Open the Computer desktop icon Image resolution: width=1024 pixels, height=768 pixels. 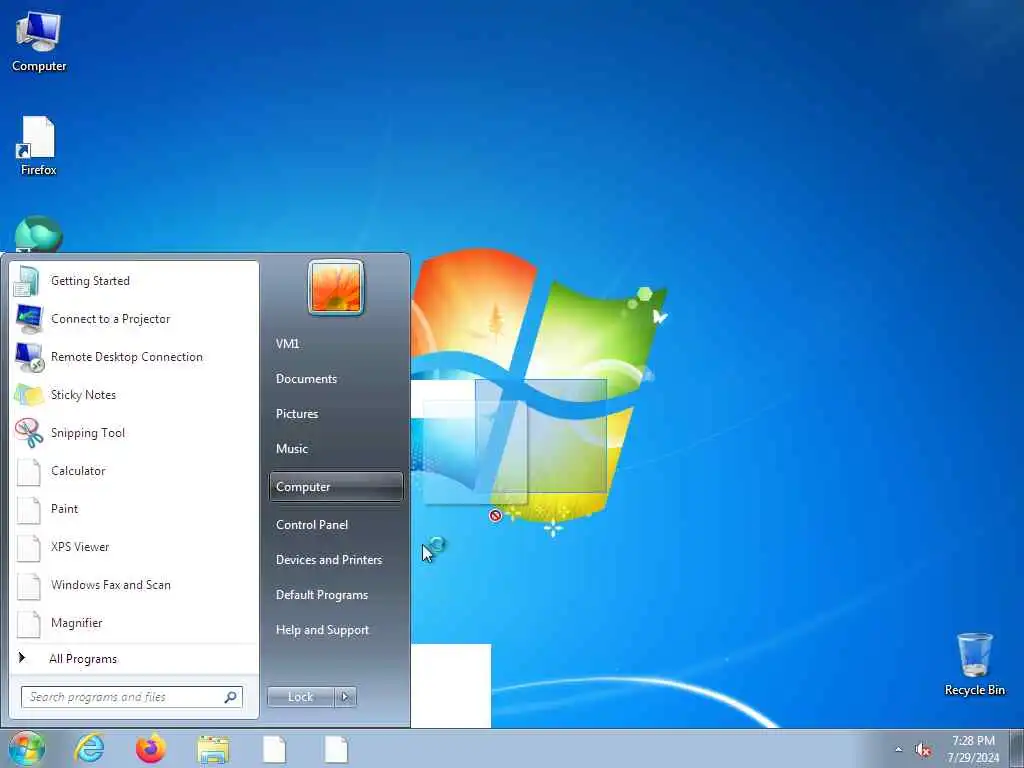pyautogui.click(x=39, y=41)
